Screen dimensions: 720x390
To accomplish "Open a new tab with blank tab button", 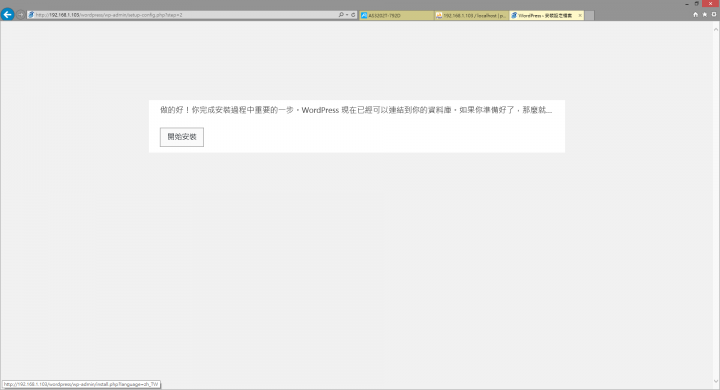I will click(589, 16).
